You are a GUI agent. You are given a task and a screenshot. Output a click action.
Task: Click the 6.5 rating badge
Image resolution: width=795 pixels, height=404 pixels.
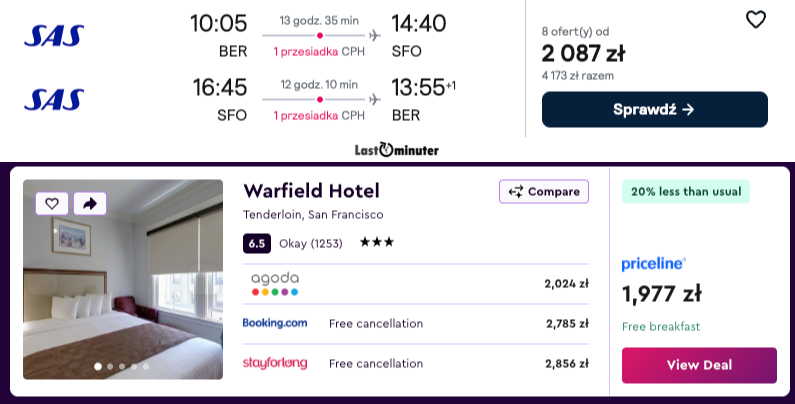click(256, 242)
